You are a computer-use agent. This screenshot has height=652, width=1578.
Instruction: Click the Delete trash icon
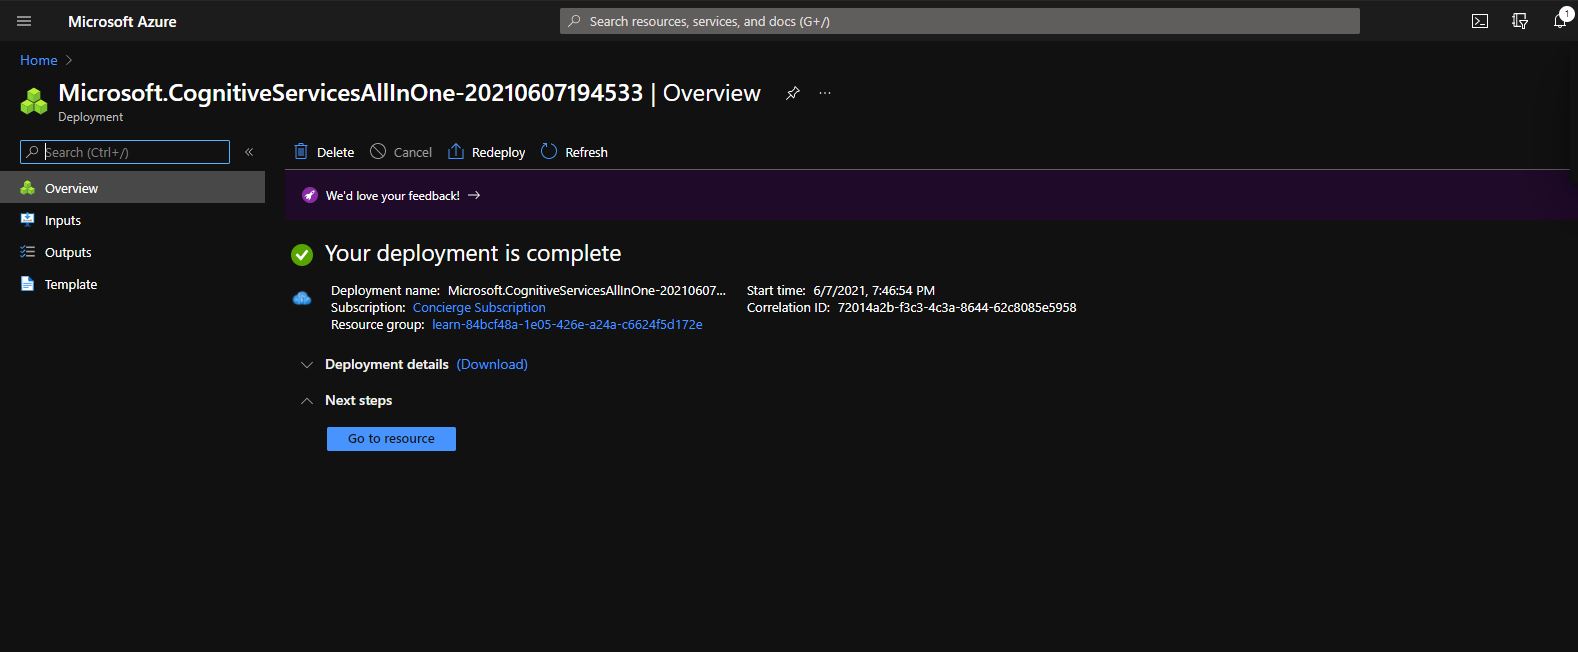point(301,151)
